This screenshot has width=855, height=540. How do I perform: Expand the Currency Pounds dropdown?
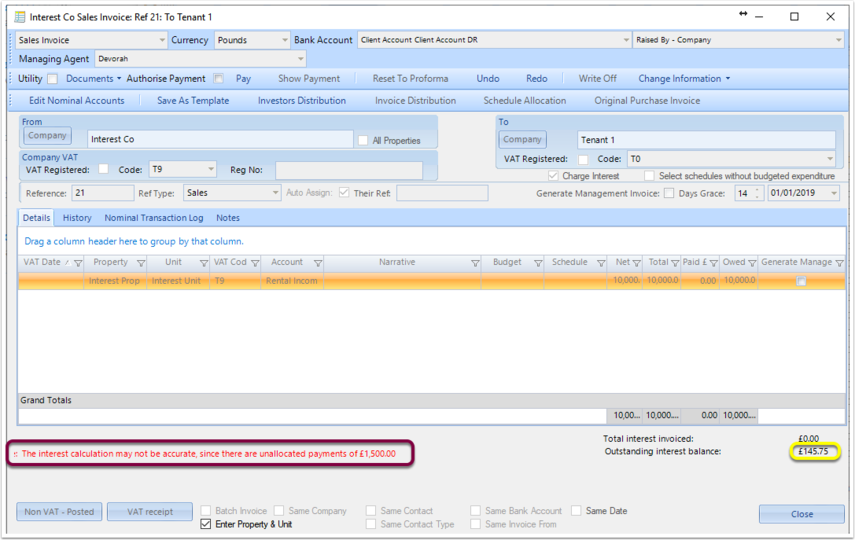285,40
